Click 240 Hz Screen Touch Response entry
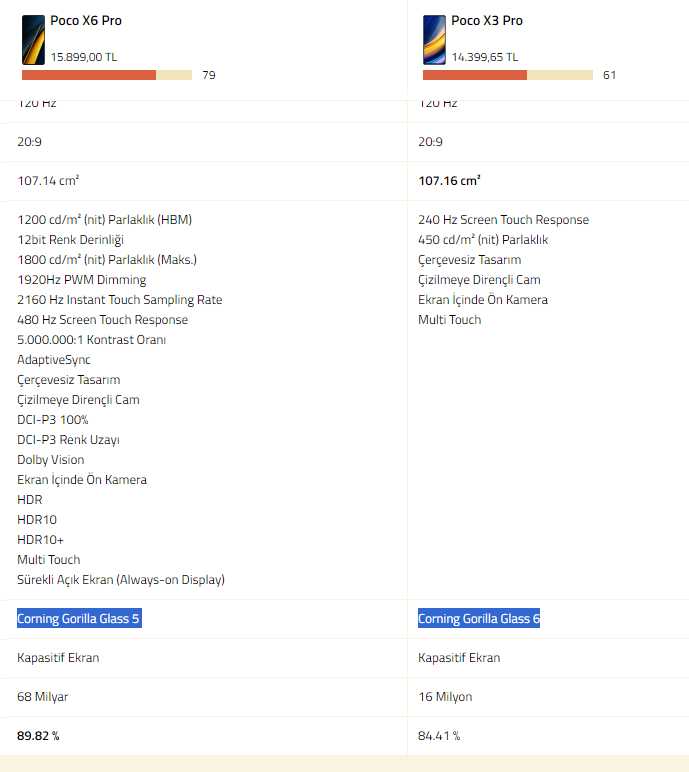The image size is (689, 772). click(x=503, y=220)
